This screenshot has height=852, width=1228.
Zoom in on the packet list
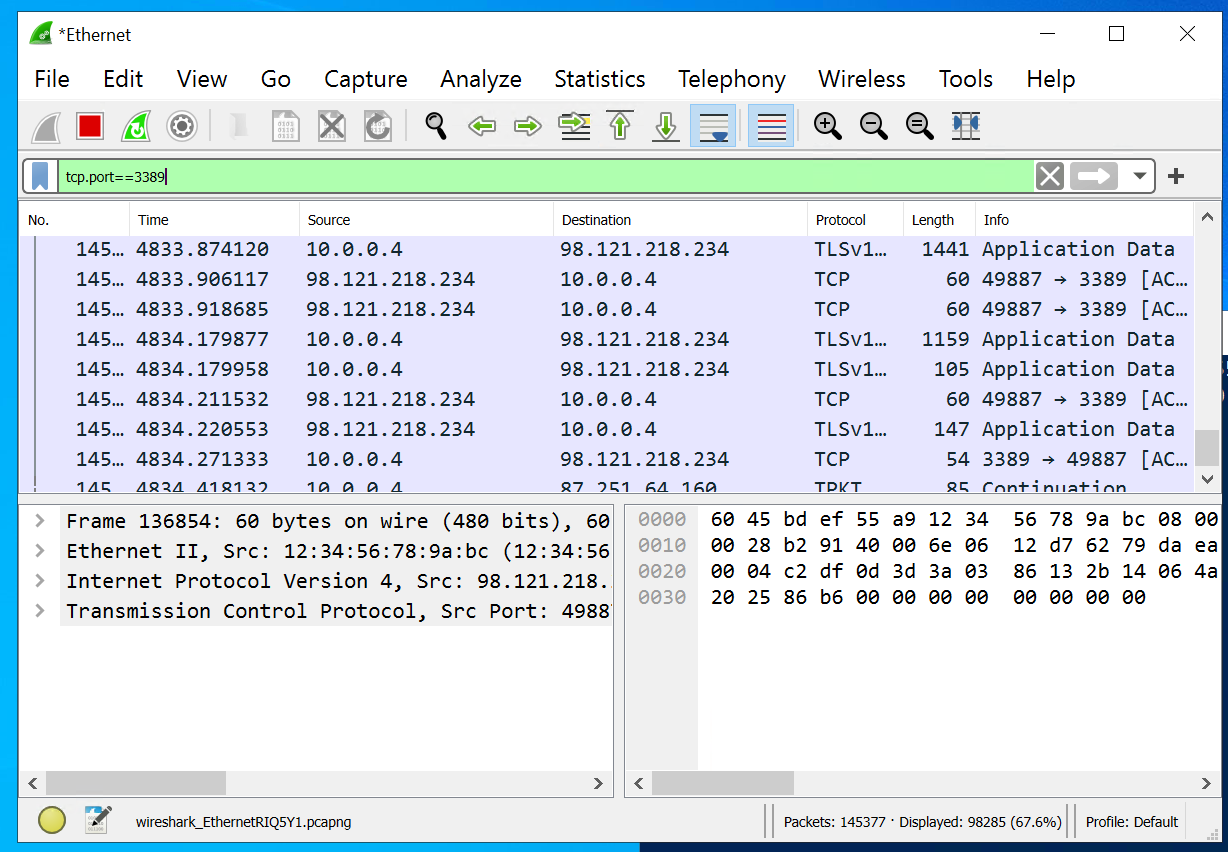click(x=827, y=126)
